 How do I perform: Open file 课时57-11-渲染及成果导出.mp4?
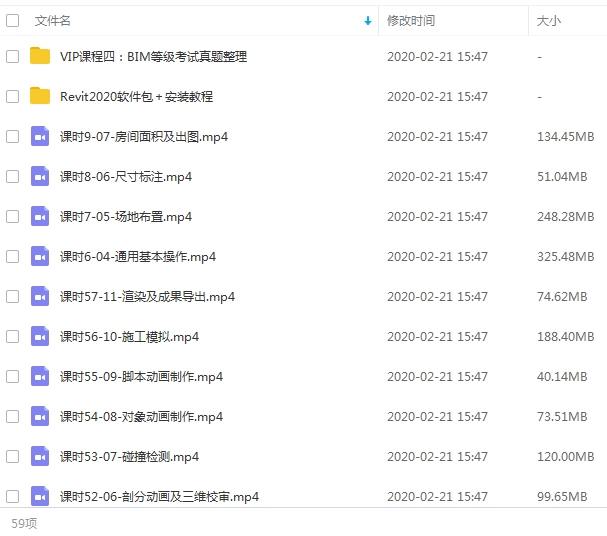pyautogui.click(x=147, y=297)
